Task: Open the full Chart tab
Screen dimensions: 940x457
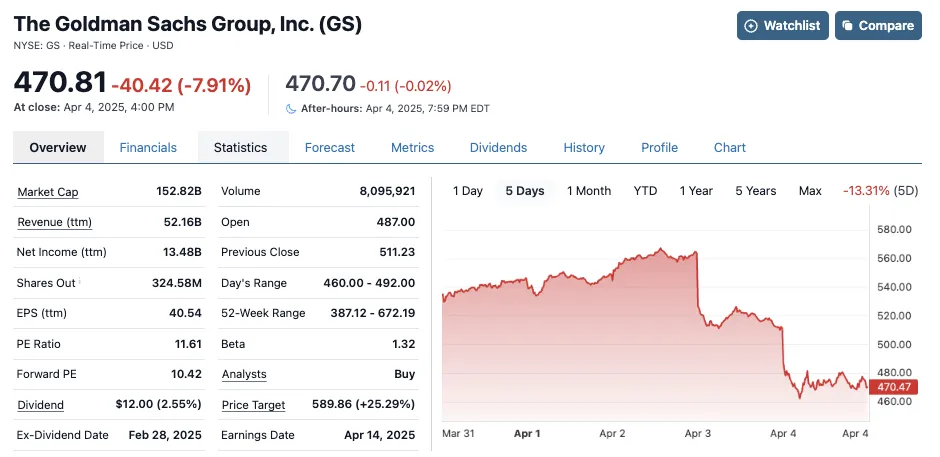Action: (730, 147)
